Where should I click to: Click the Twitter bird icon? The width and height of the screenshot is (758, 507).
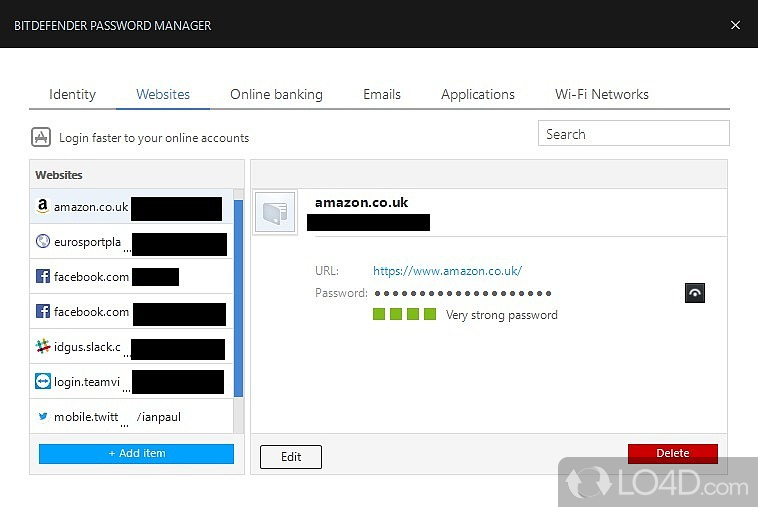coord(43,416)
